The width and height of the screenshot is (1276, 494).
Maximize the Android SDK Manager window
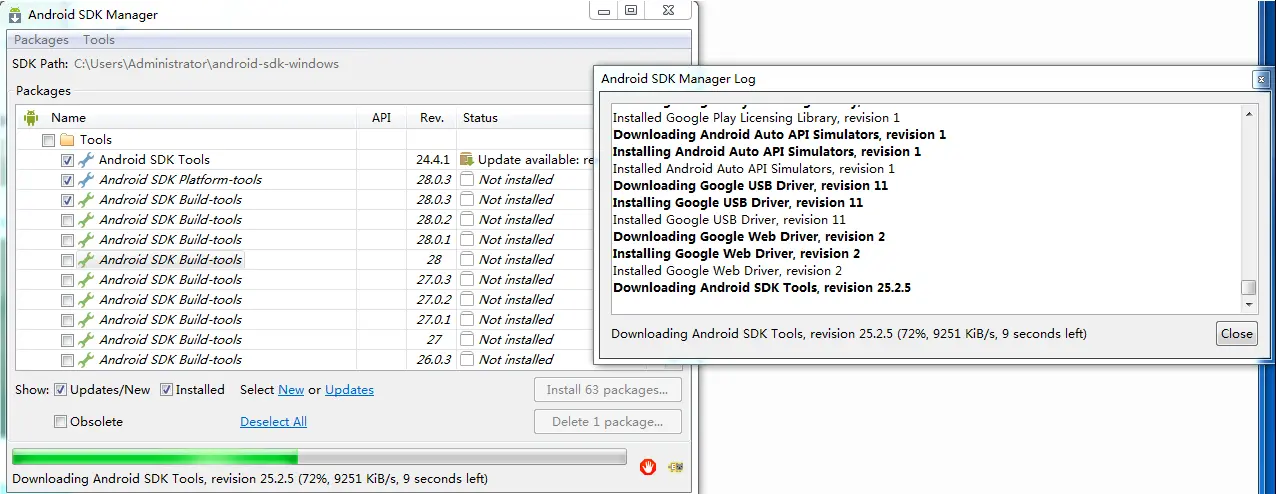[x=631, y=10]
